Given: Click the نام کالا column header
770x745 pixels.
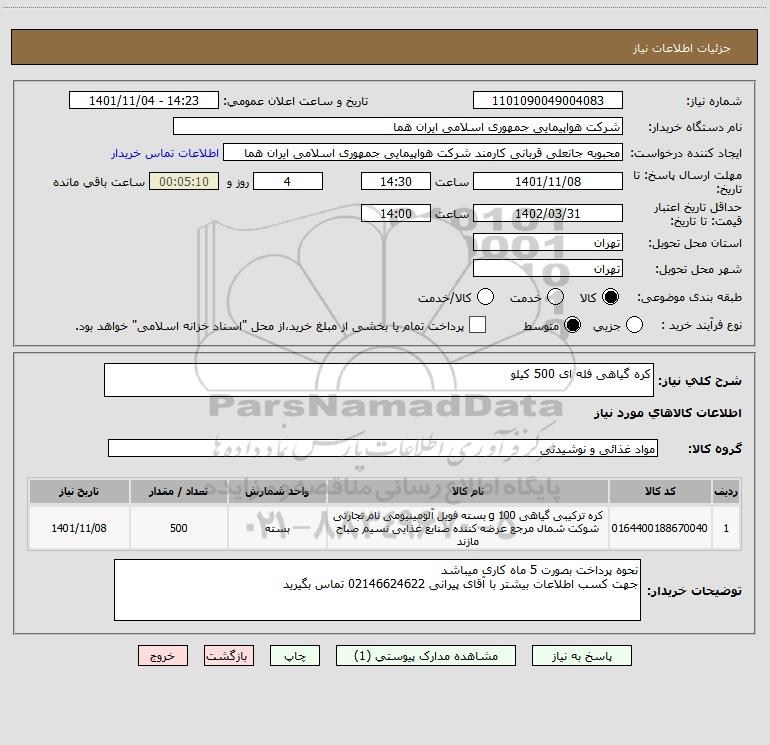Looking at the screenshot, I should [x=468, y=491].
